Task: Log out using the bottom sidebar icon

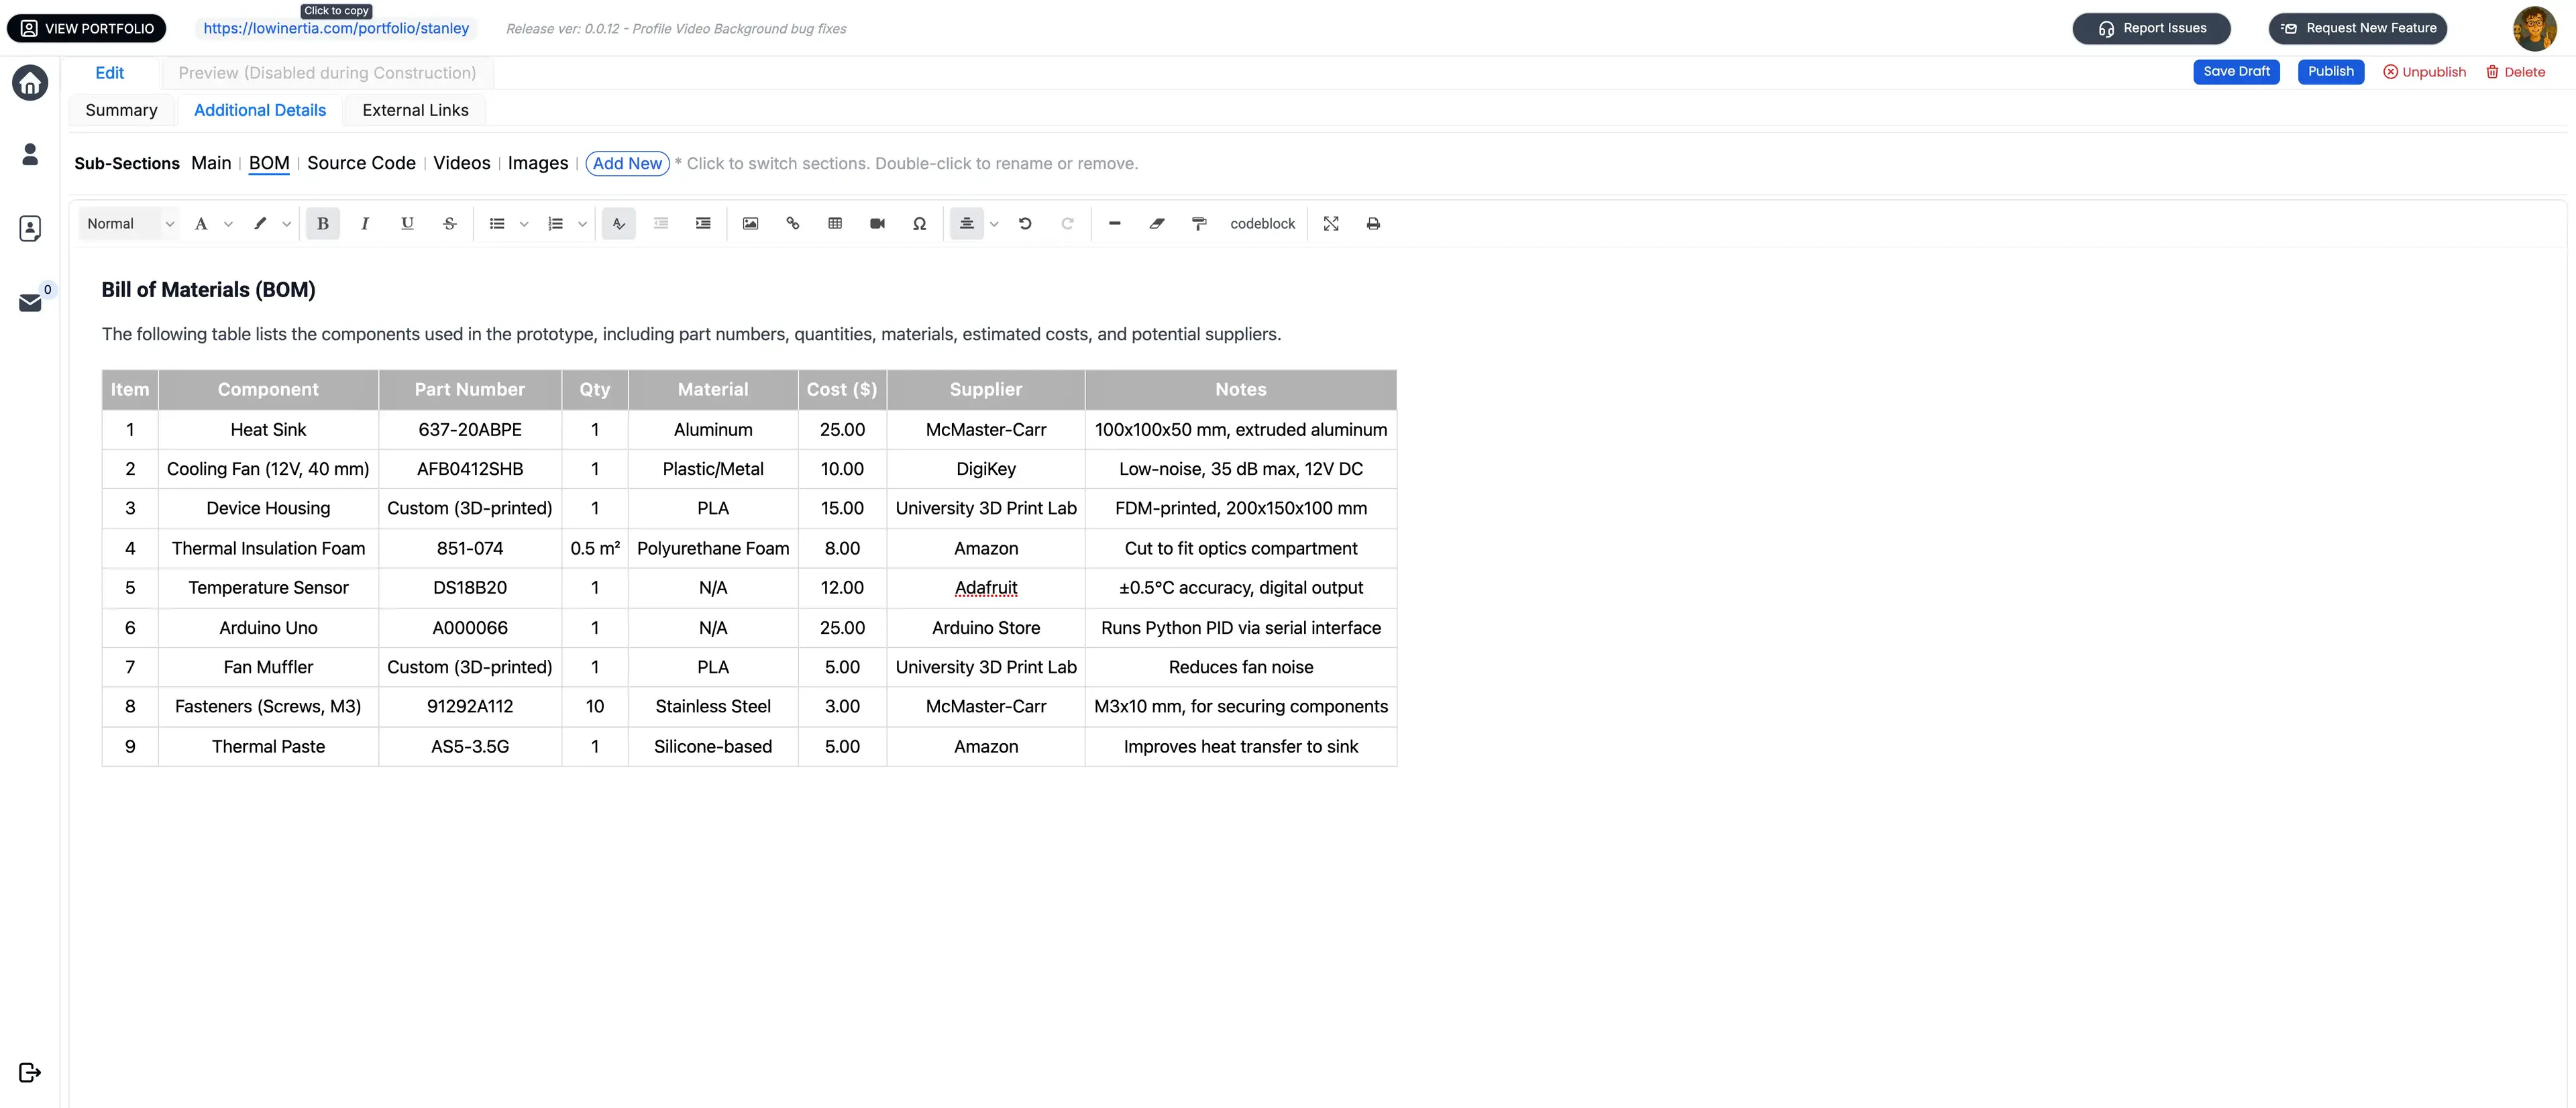Action: click(29, 1072)
